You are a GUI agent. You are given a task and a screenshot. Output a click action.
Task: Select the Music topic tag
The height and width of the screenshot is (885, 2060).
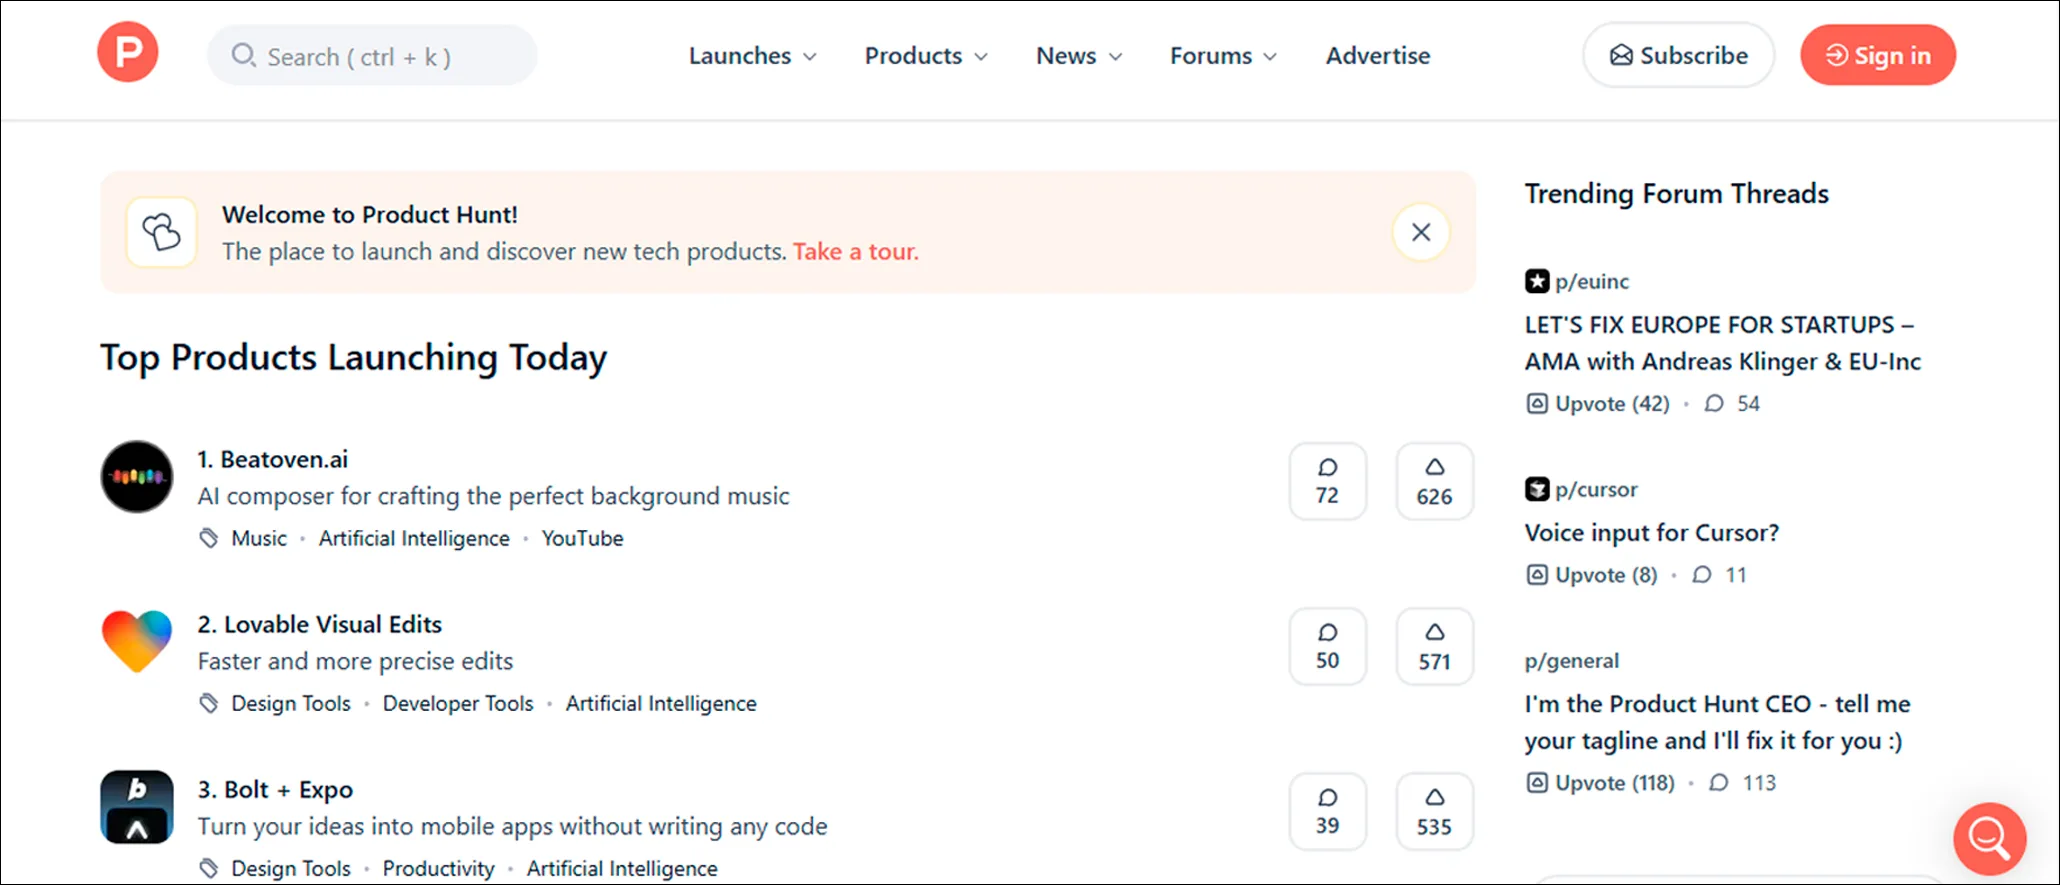tap(259, 538)
